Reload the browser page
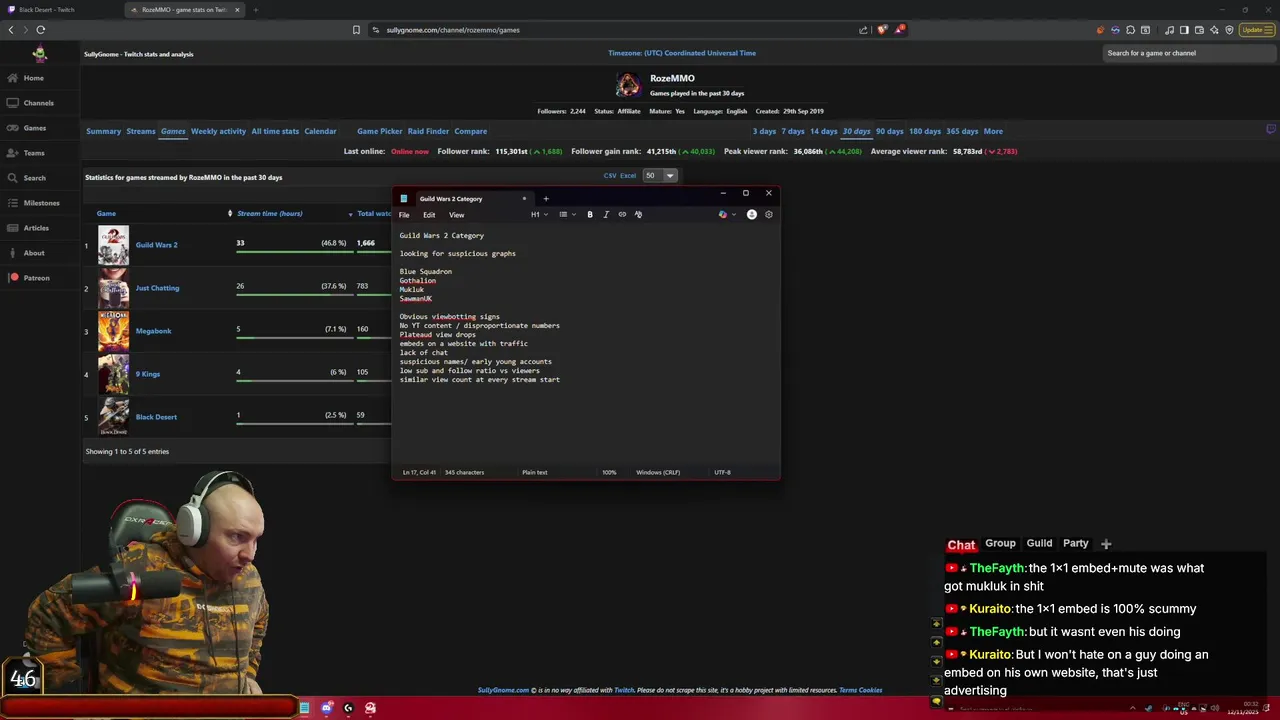Screen dimensions: 1280x720 coord(41,30)
